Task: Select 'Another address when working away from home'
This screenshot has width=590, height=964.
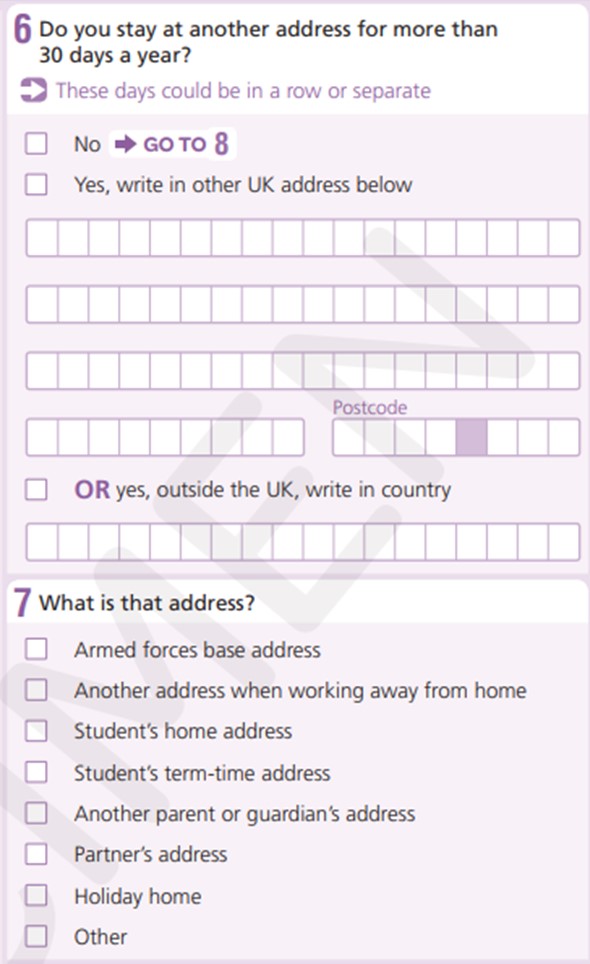Action: coord(36,690)
